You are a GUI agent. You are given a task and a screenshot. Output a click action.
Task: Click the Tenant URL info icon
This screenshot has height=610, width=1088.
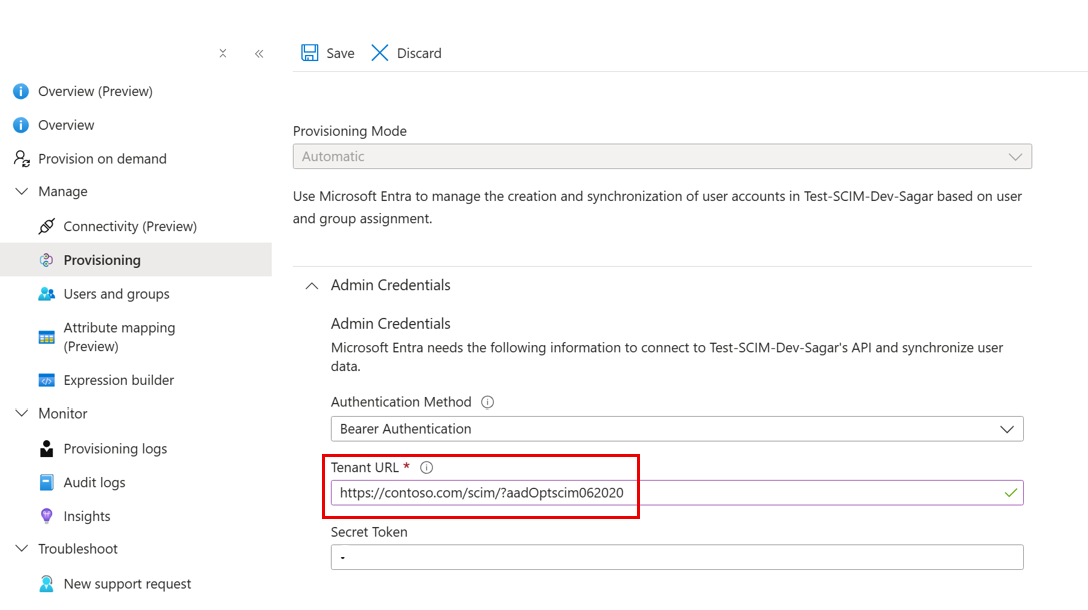(427, 468)
